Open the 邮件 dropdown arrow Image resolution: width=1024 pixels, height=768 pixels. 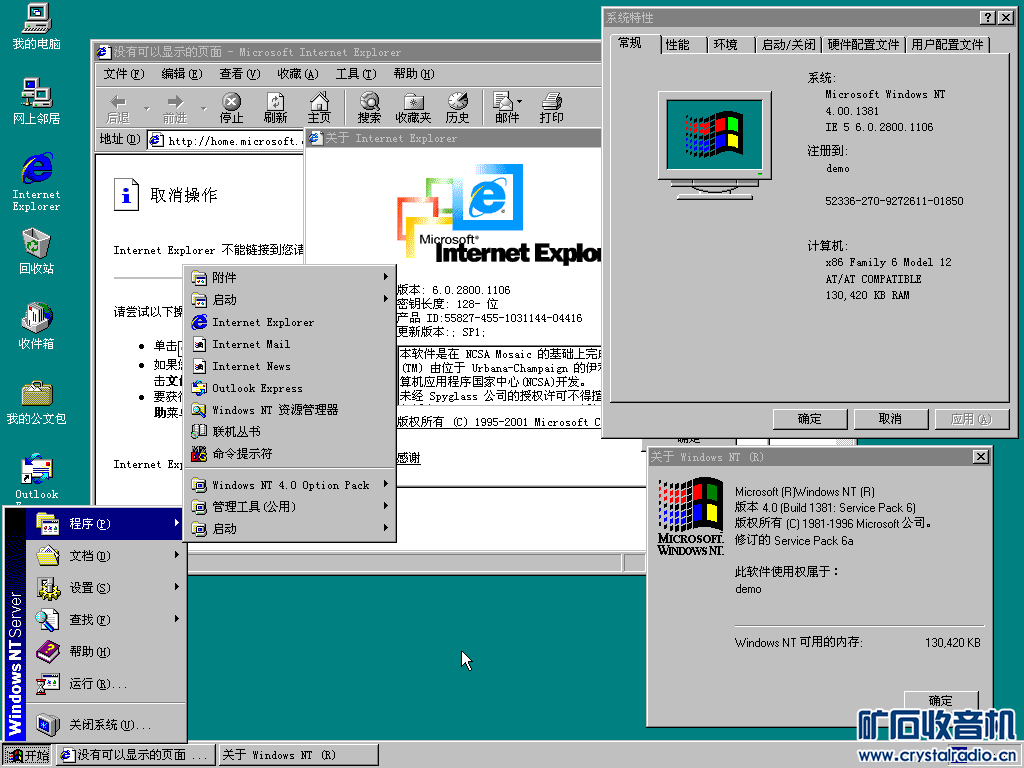click(520, 101)
